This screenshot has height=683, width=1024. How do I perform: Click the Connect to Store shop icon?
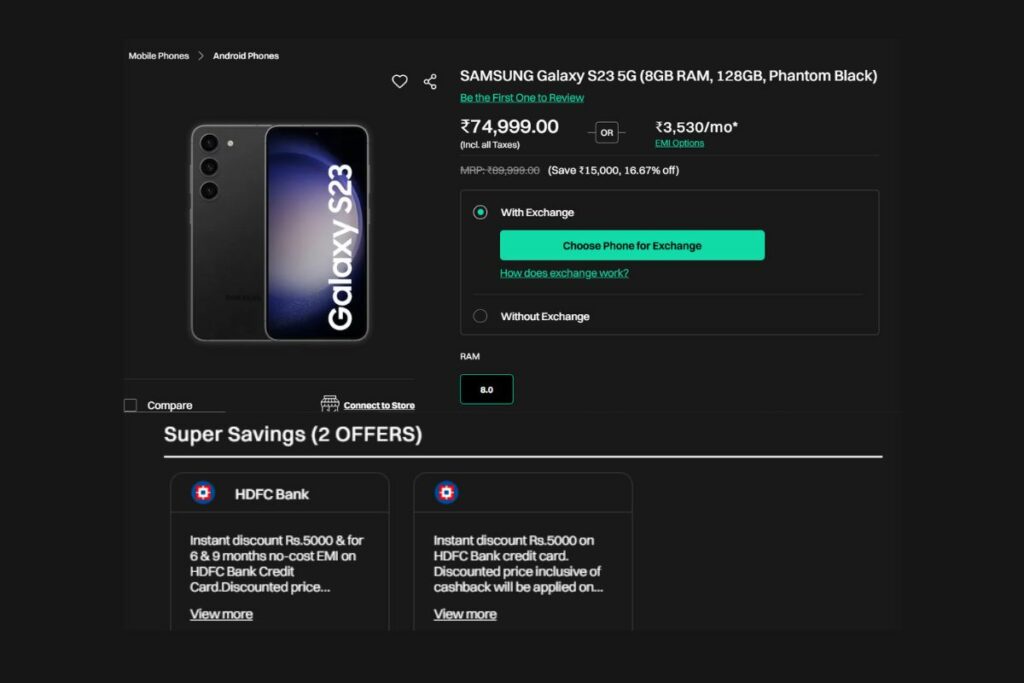pos(330,404)
